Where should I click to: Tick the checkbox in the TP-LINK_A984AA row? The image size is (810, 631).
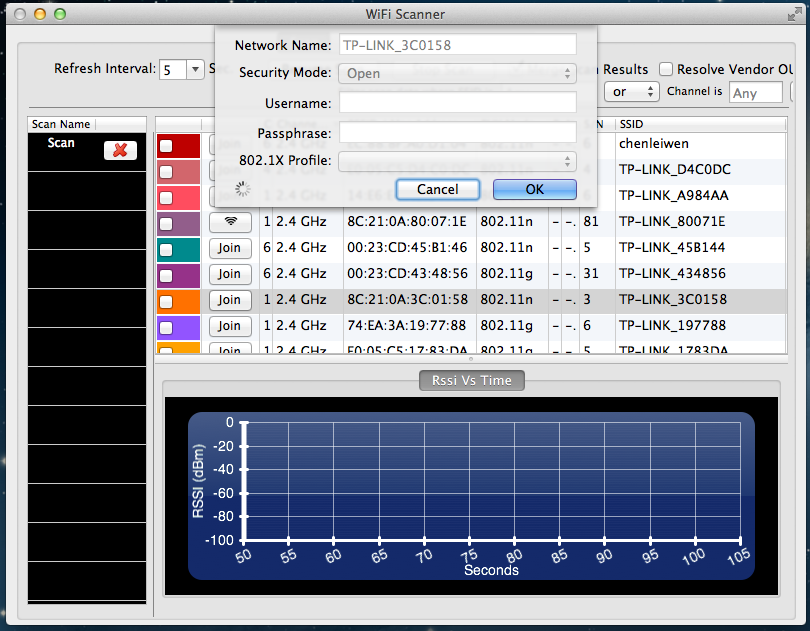(x=166, y=198)
